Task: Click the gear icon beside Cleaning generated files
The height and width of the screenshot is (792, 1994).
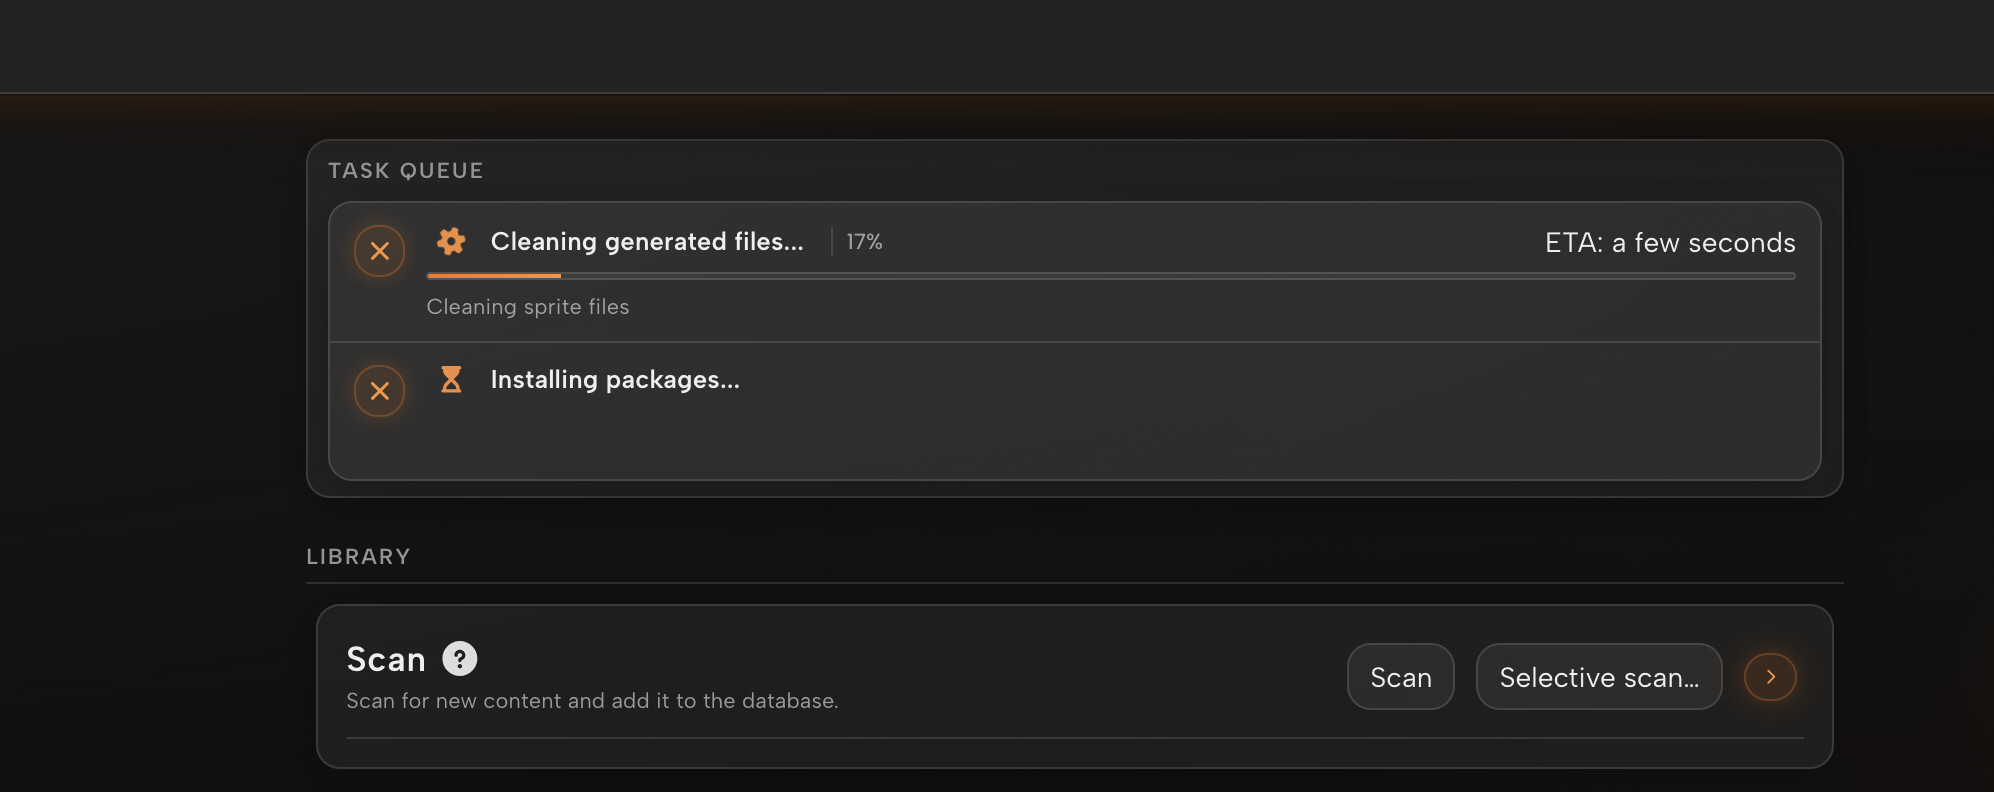Action: pyautogui.click(x=451, y=241)
